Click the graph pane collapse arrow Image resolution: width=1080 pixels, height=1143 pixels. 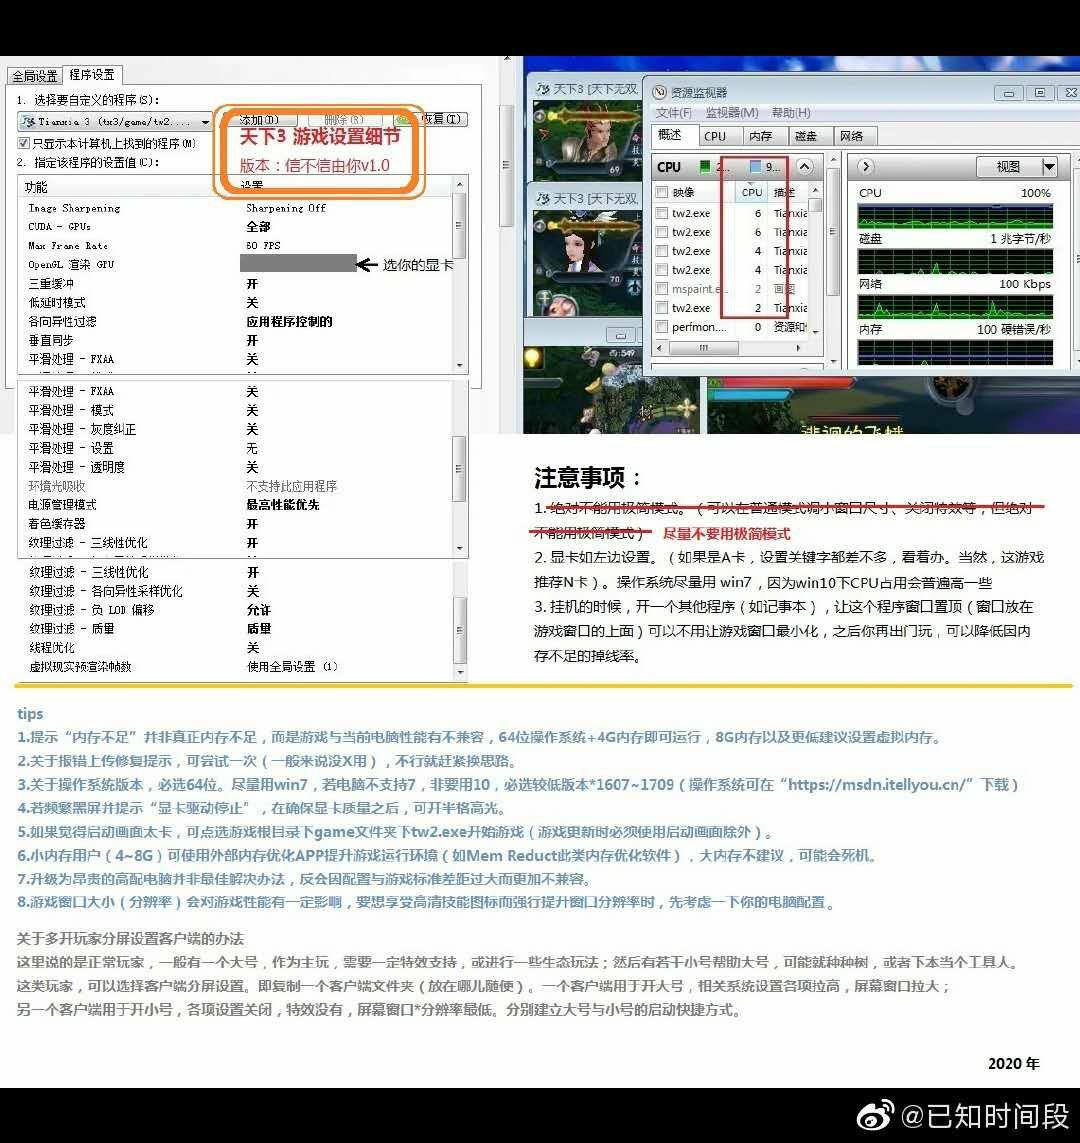pyautogui.click(x=865, y=166)
